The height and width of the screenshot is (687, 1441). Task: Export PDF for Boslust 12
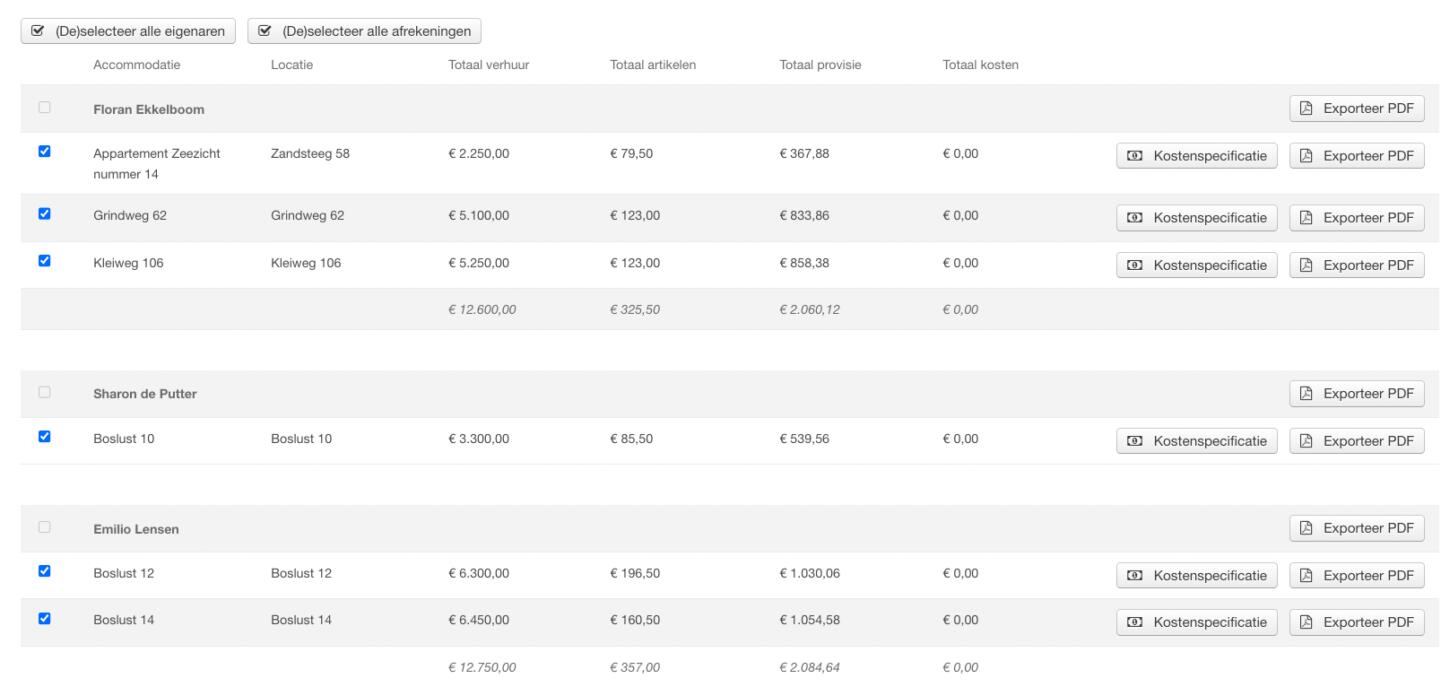coord(1356,575)
